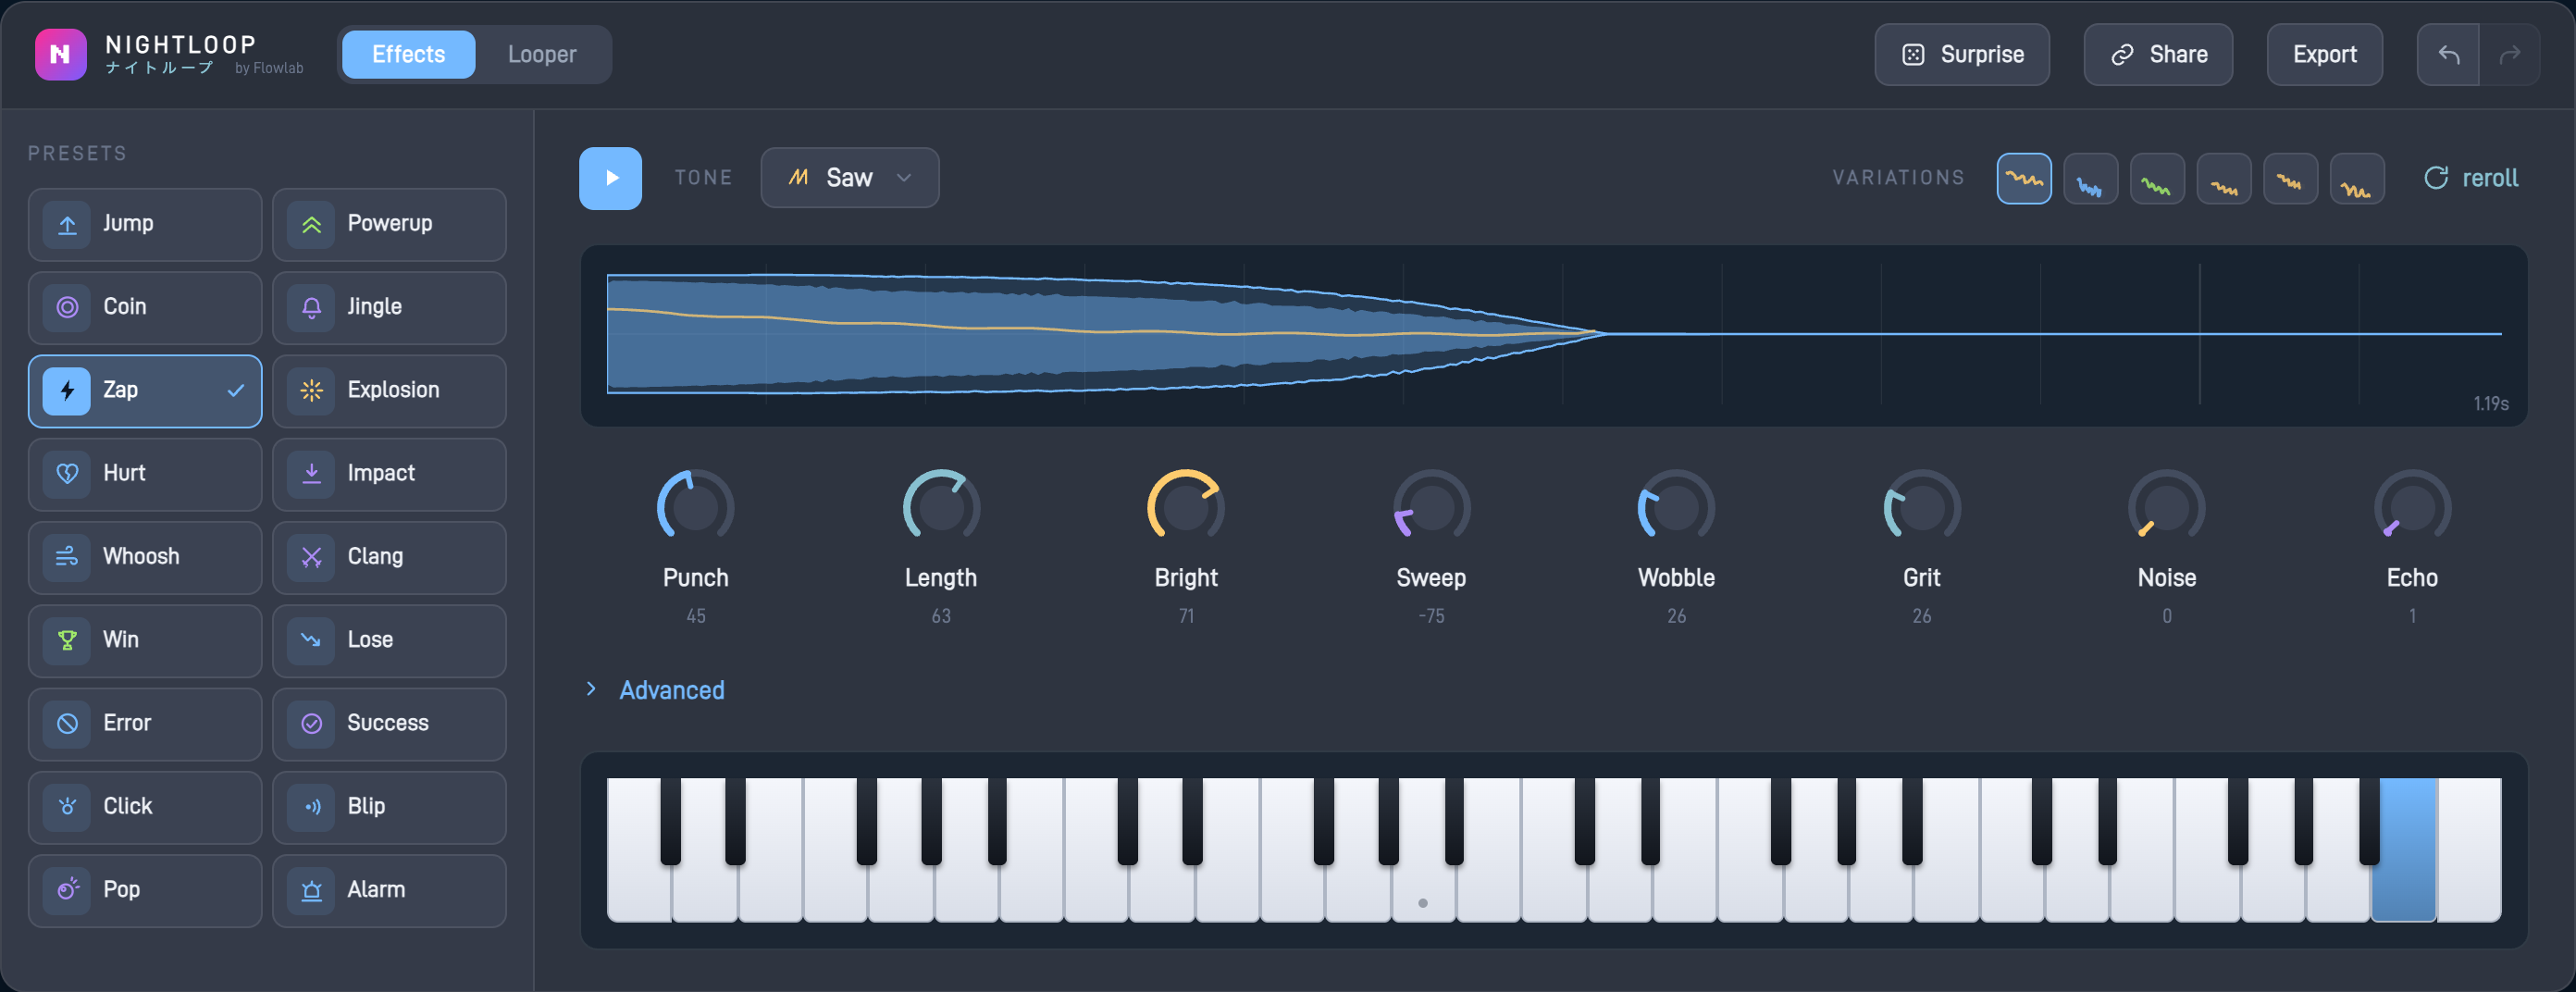Click the Surprise button

click(x=1961, y=54)
